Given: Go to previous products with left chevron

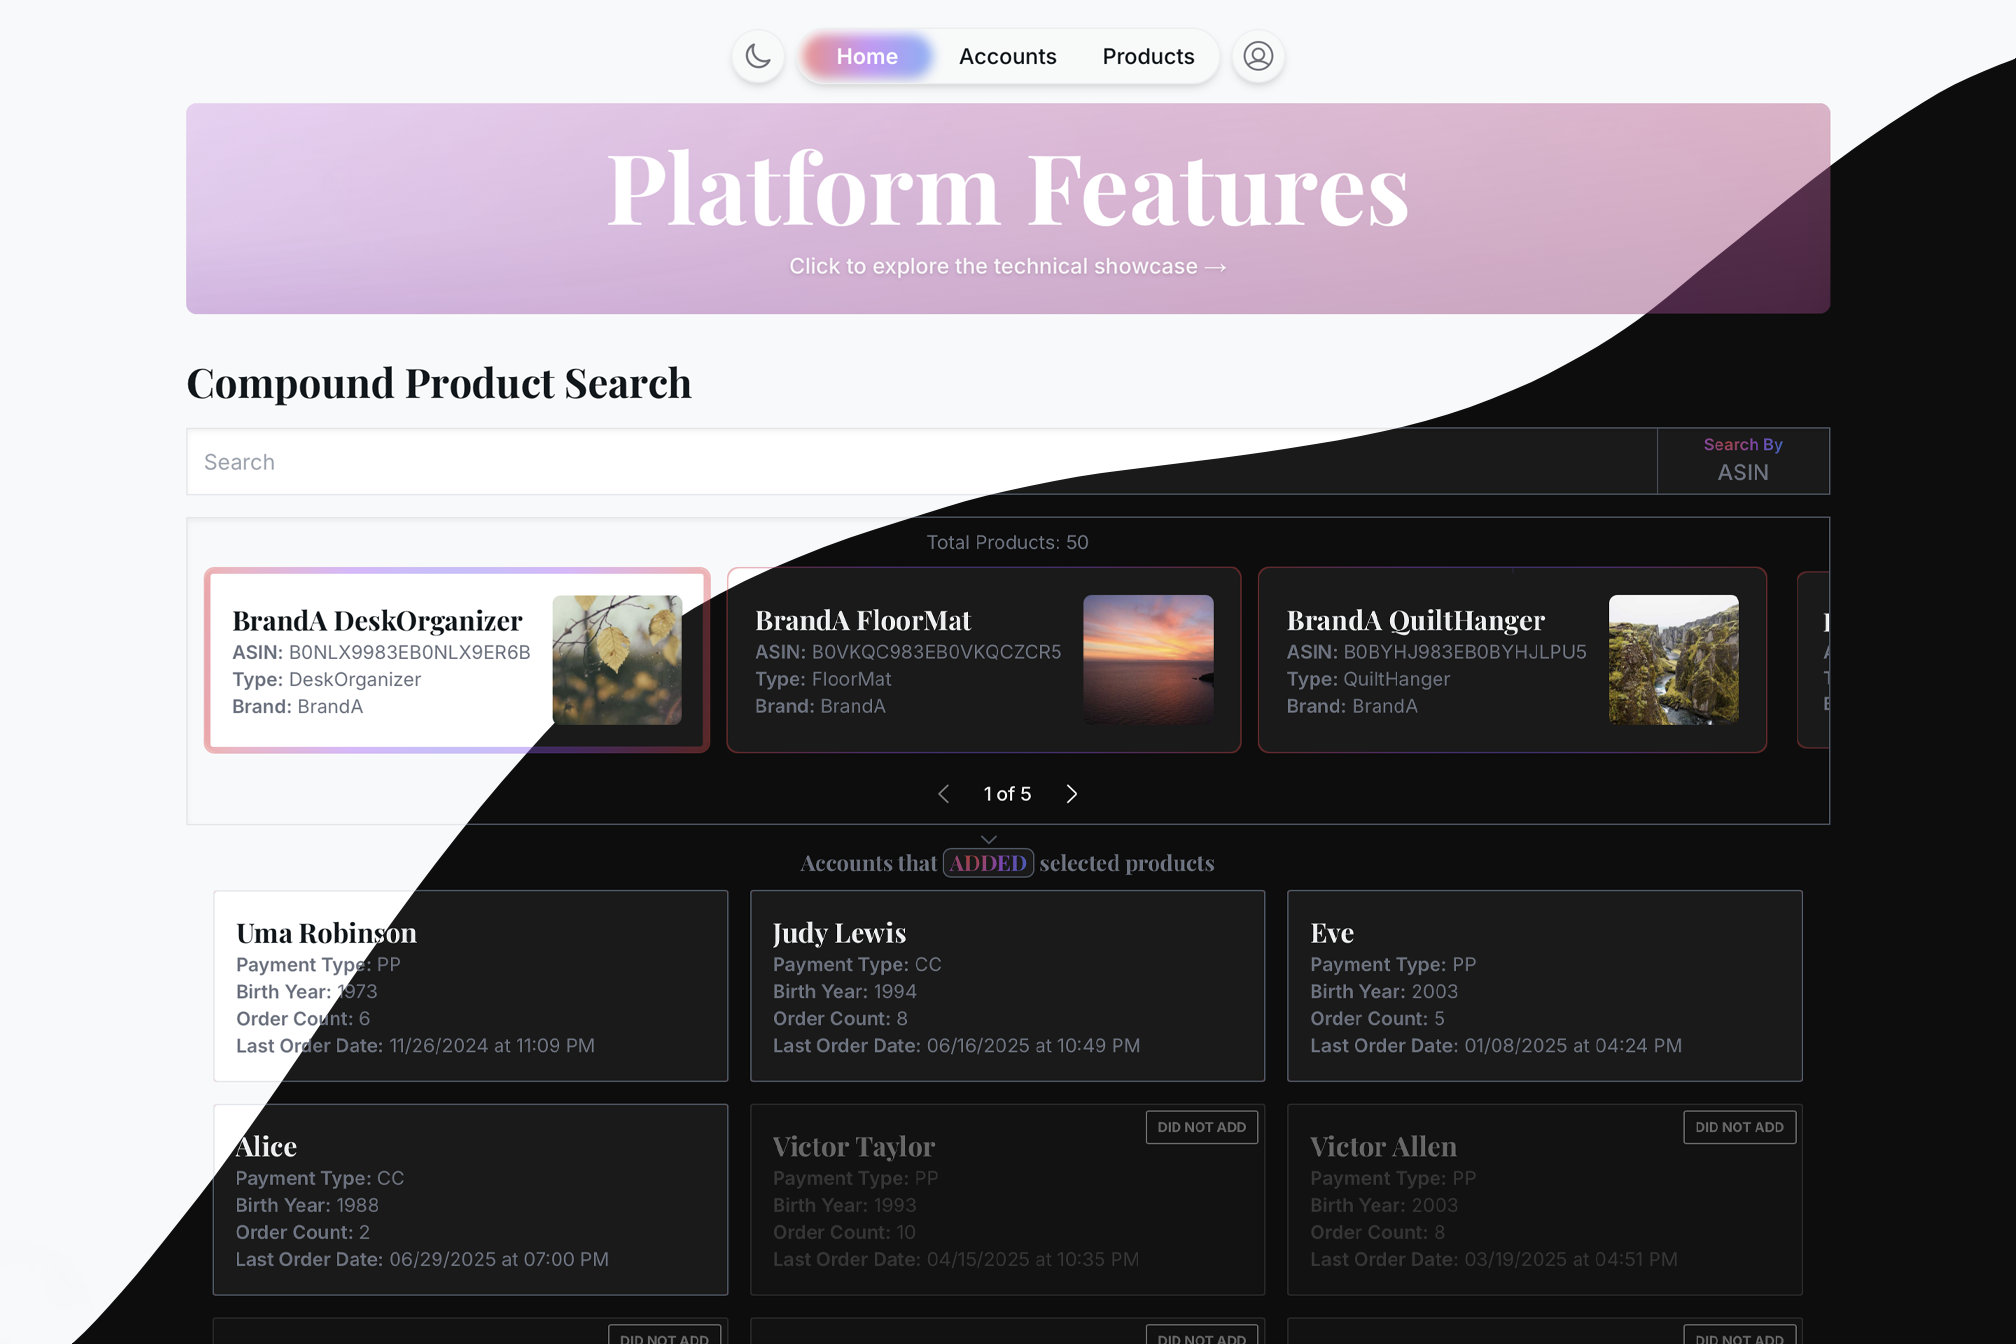Looking at the screenshot, I should click(943, 793).
